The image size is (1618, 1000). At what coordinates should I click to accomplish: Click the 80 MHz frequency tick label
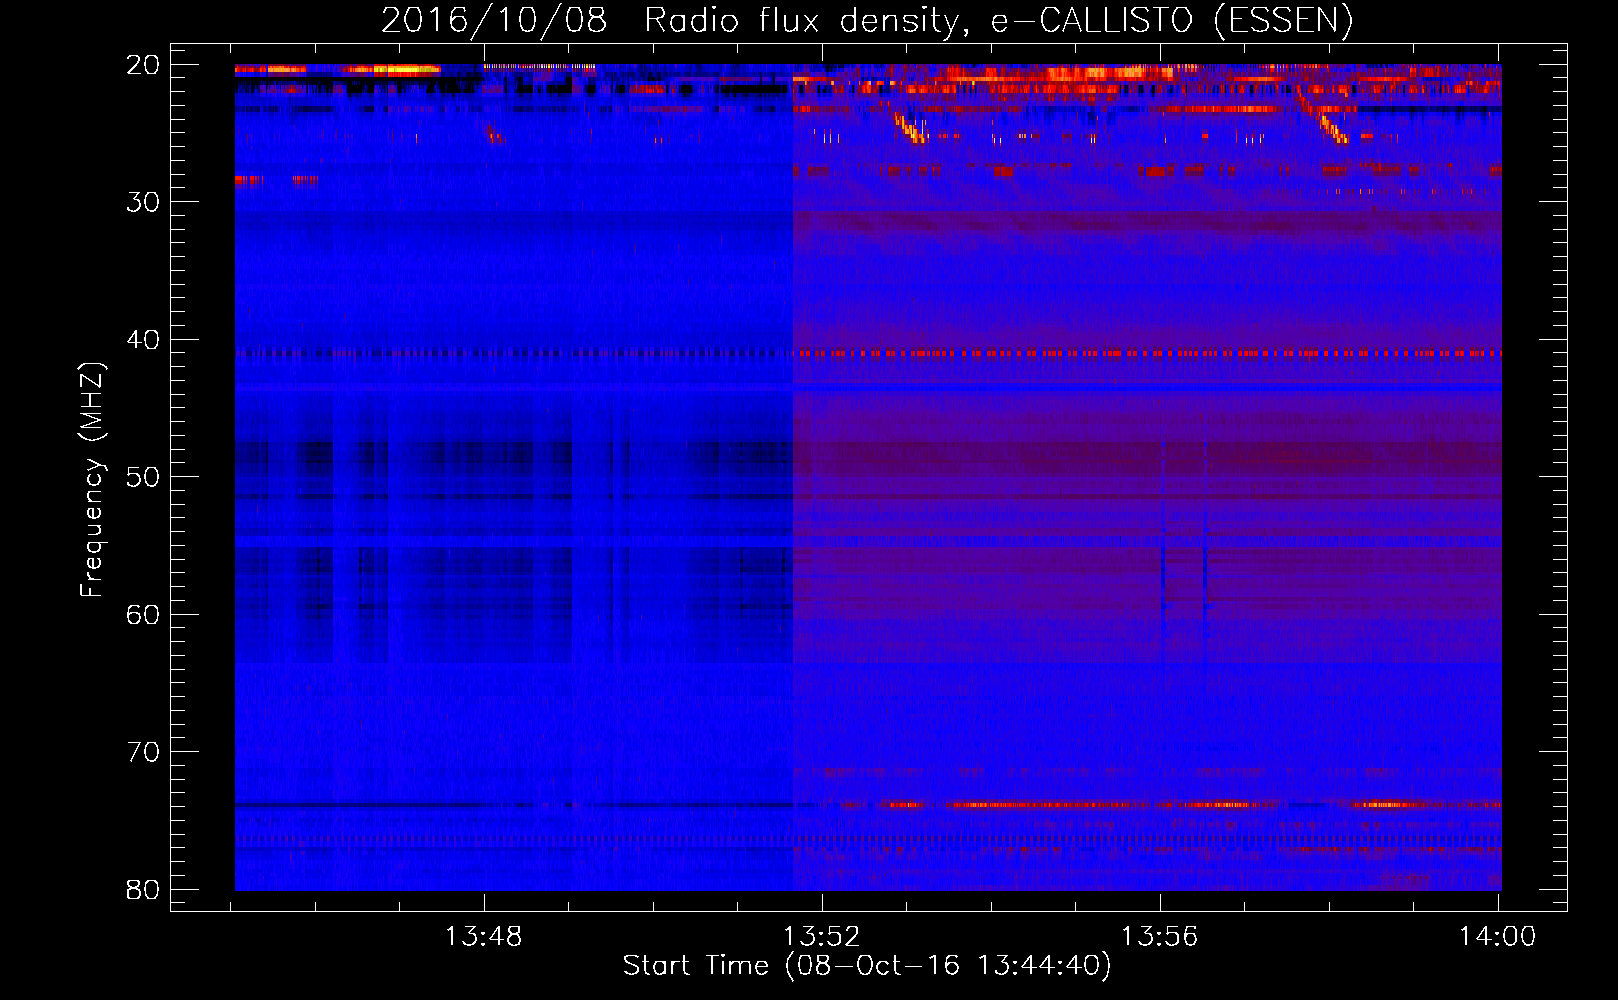pyautogui.click(x=143, y=889)
